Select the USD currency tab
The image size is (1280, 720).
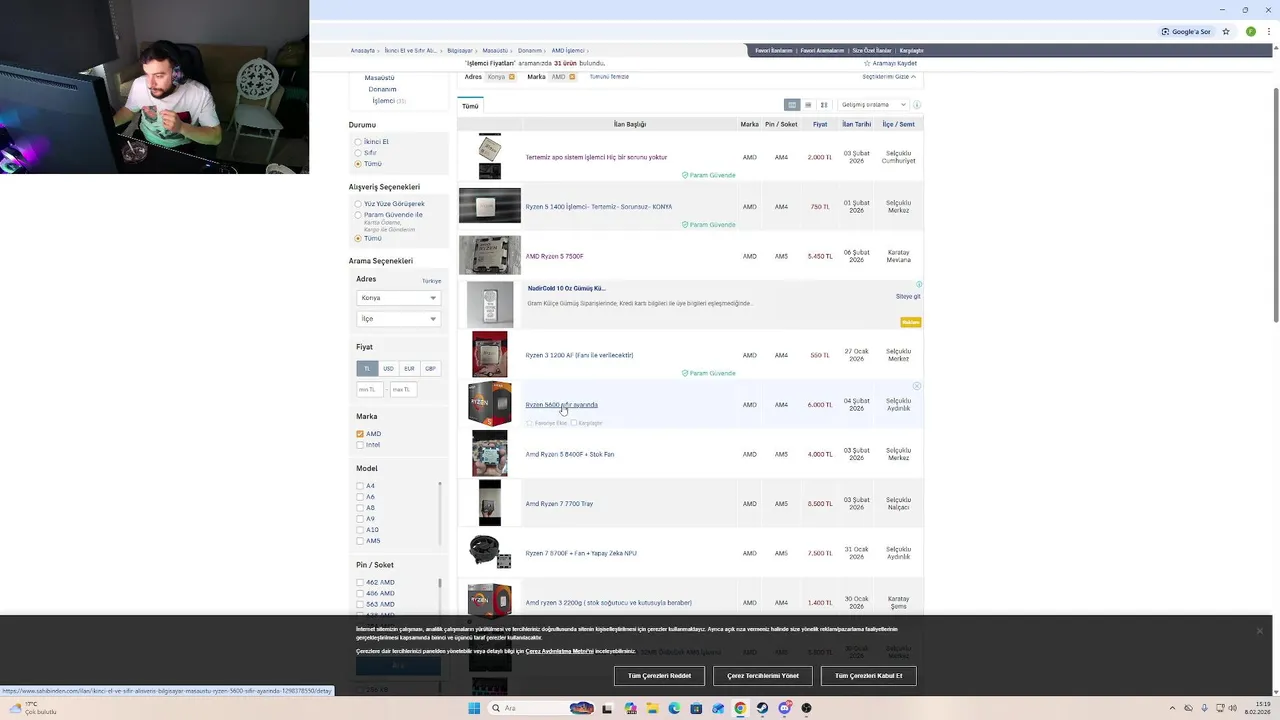[x=388, y=368]
